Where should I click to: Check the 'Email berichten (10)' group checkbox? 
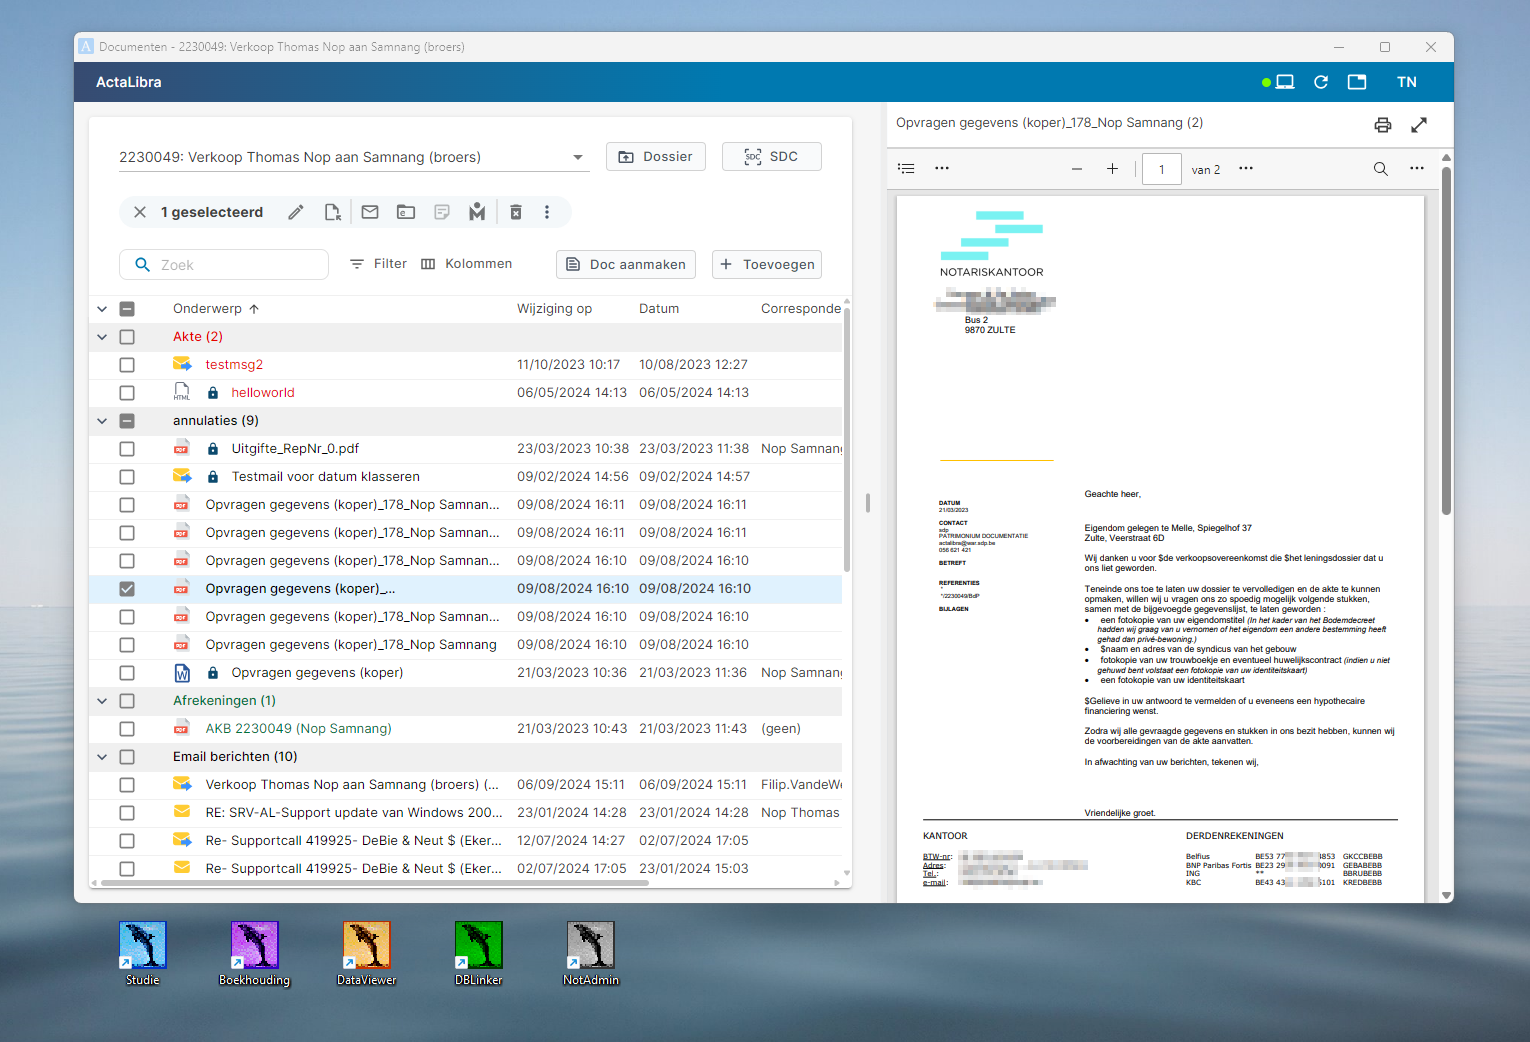pyautogui.click(x=127, y=757)
